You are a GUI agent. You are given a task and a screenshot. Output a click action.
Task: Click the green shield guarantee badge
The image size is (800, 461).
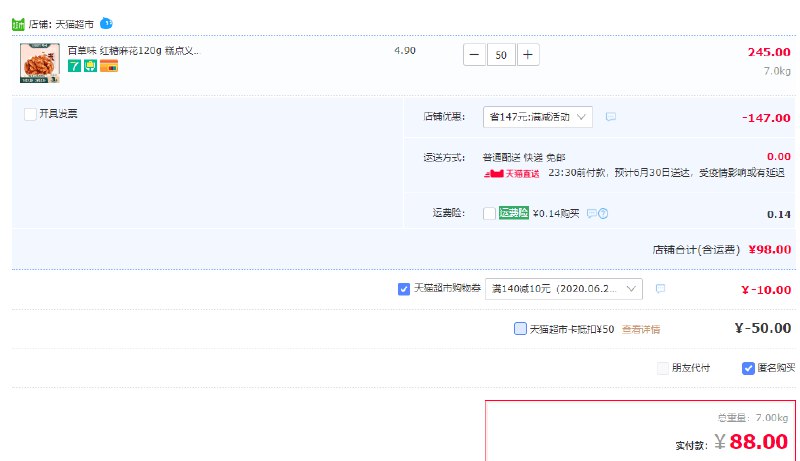[90, 66]
